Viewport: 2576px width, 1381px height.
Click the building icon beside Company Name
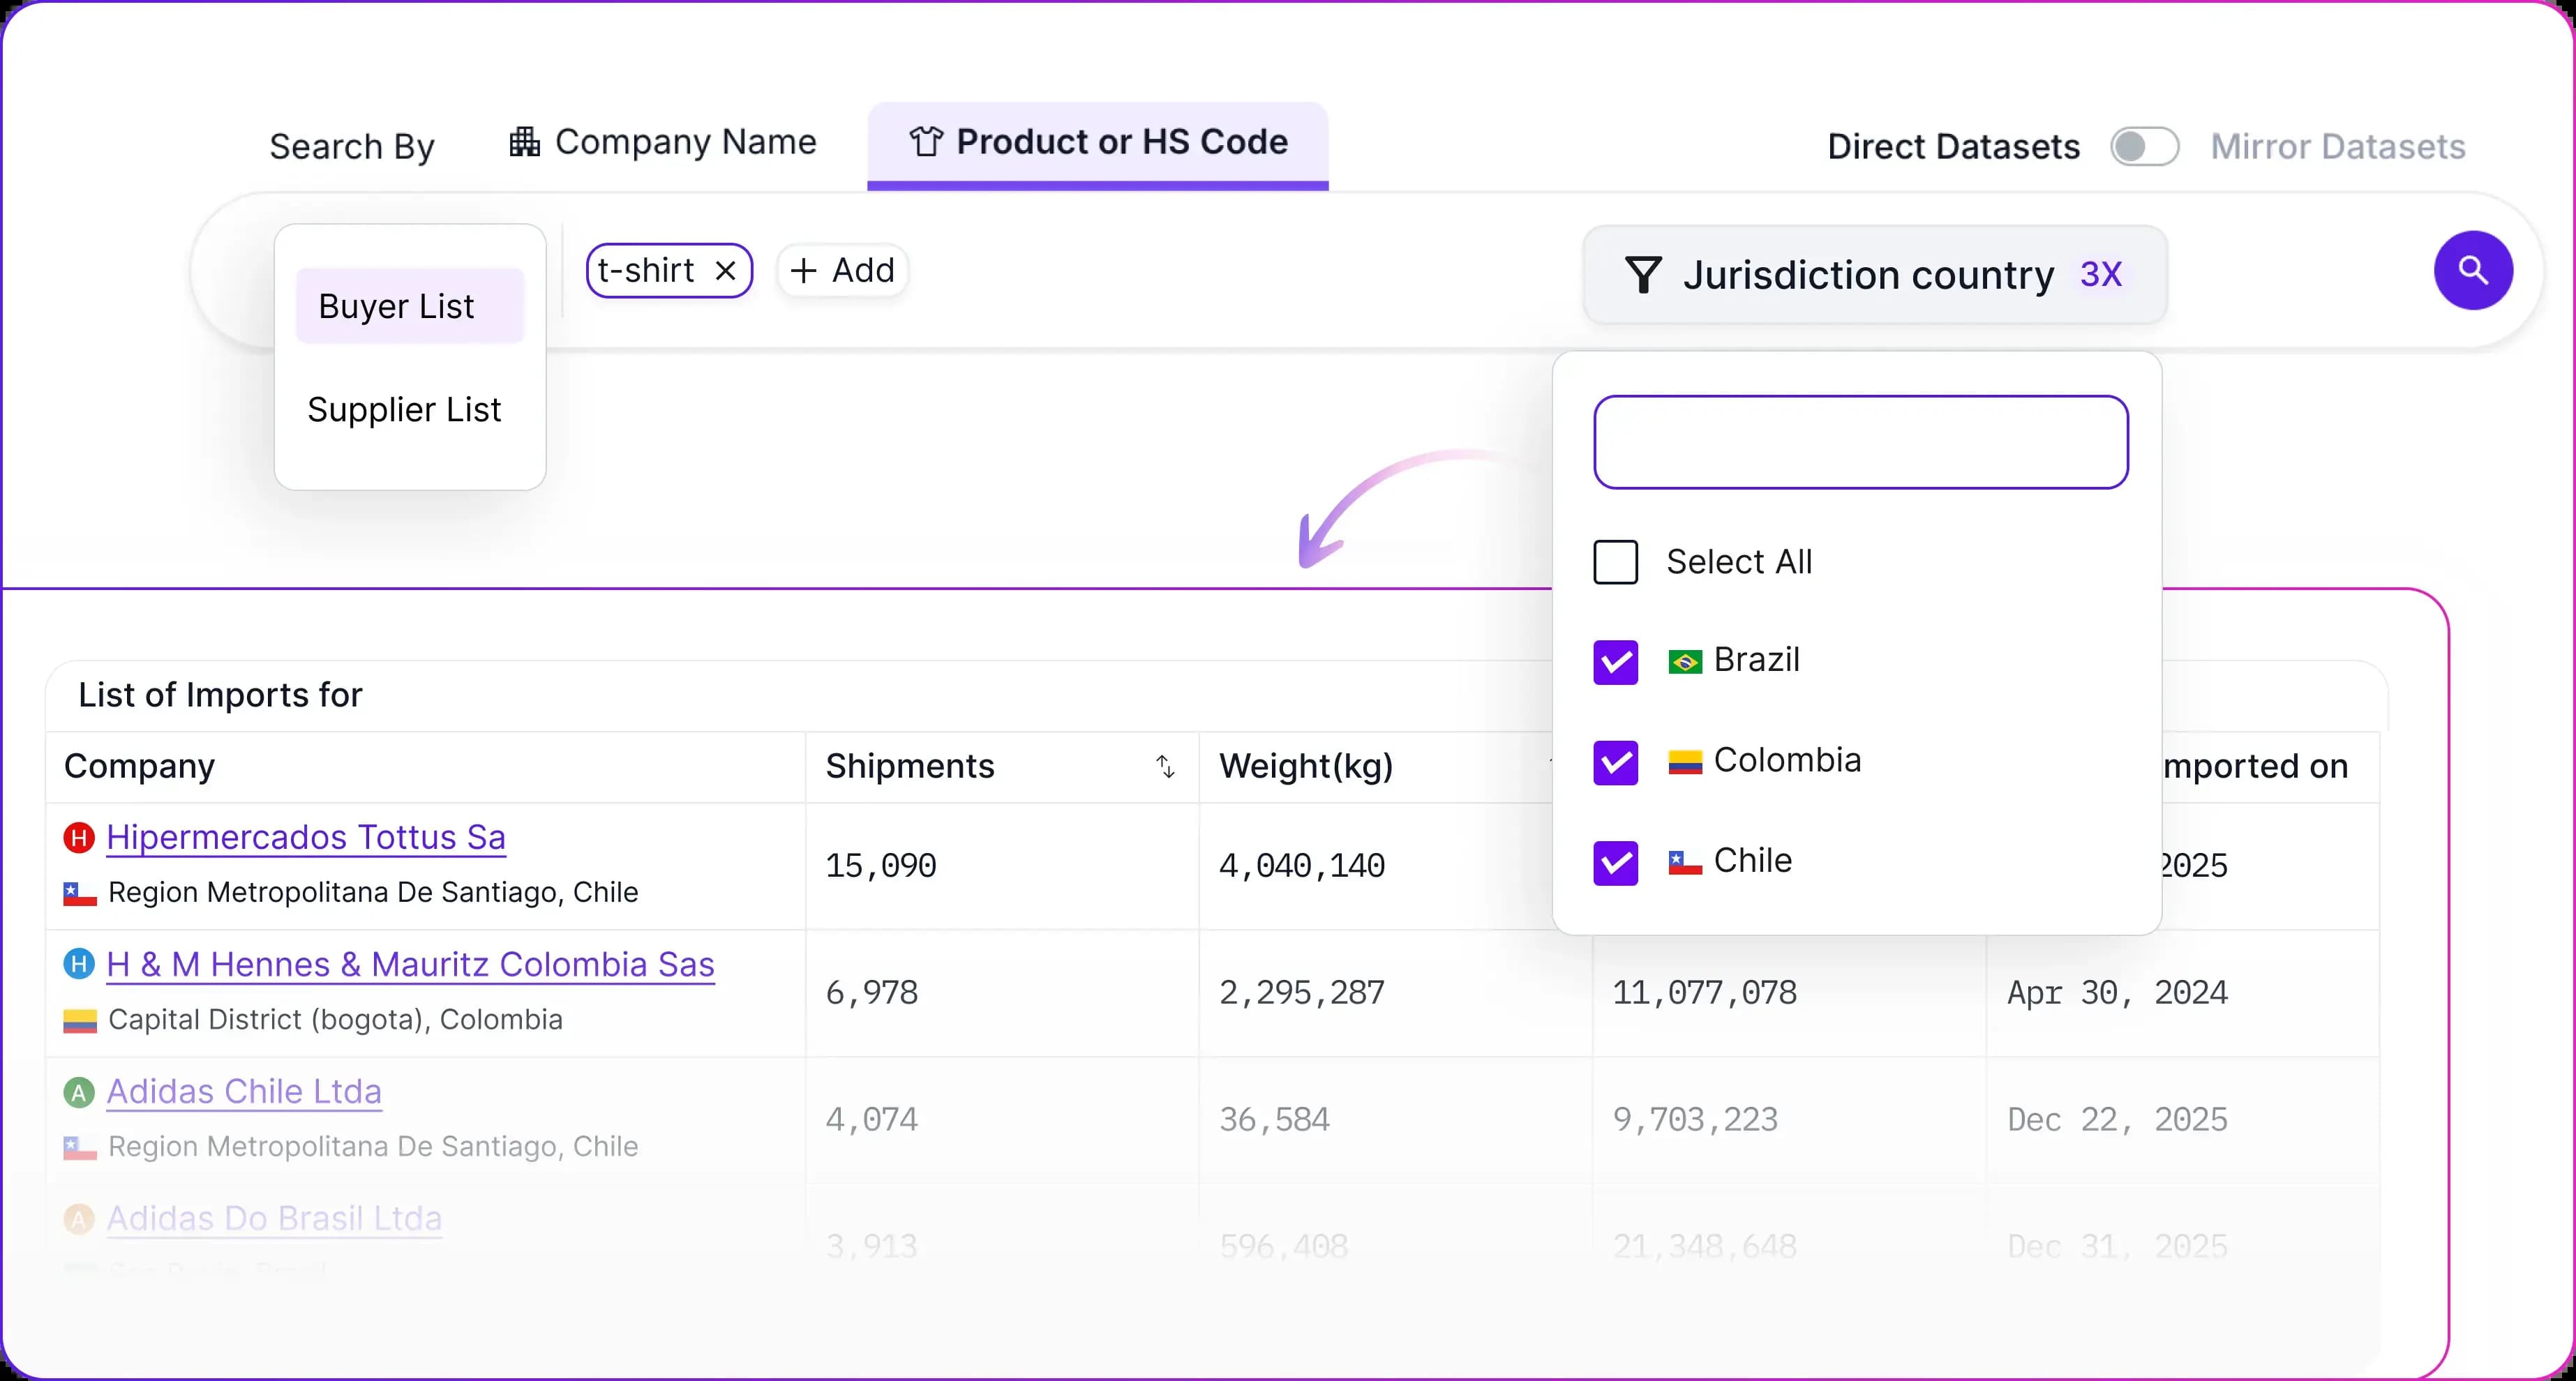[x=524, y=142]
